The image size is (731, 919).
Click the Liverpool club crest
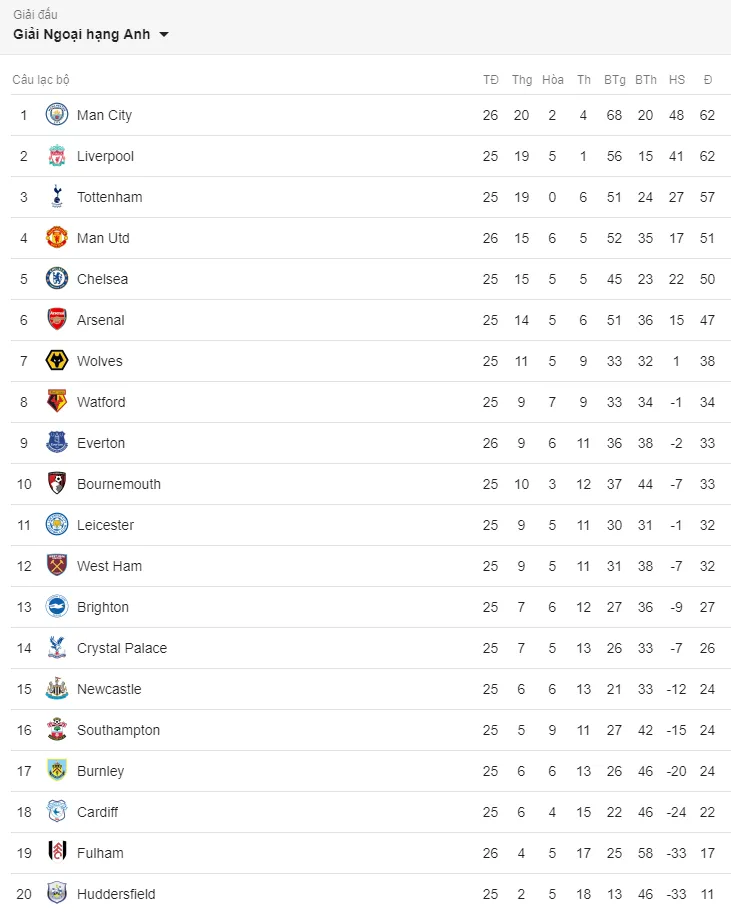point(57,155)
